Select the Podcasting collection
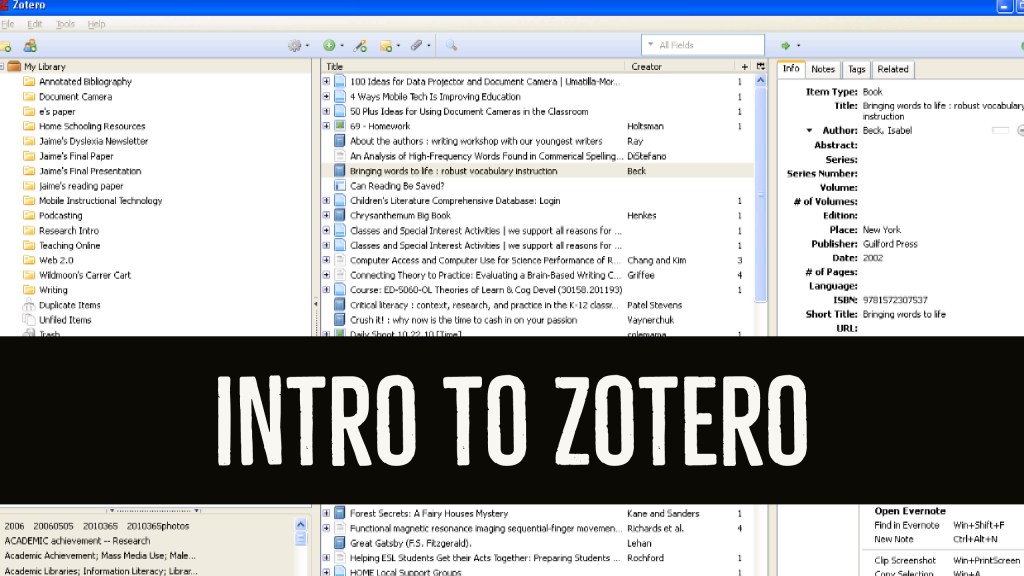Image resolution: width=1024 pixels, height=576 pixels. click(60, 216)
